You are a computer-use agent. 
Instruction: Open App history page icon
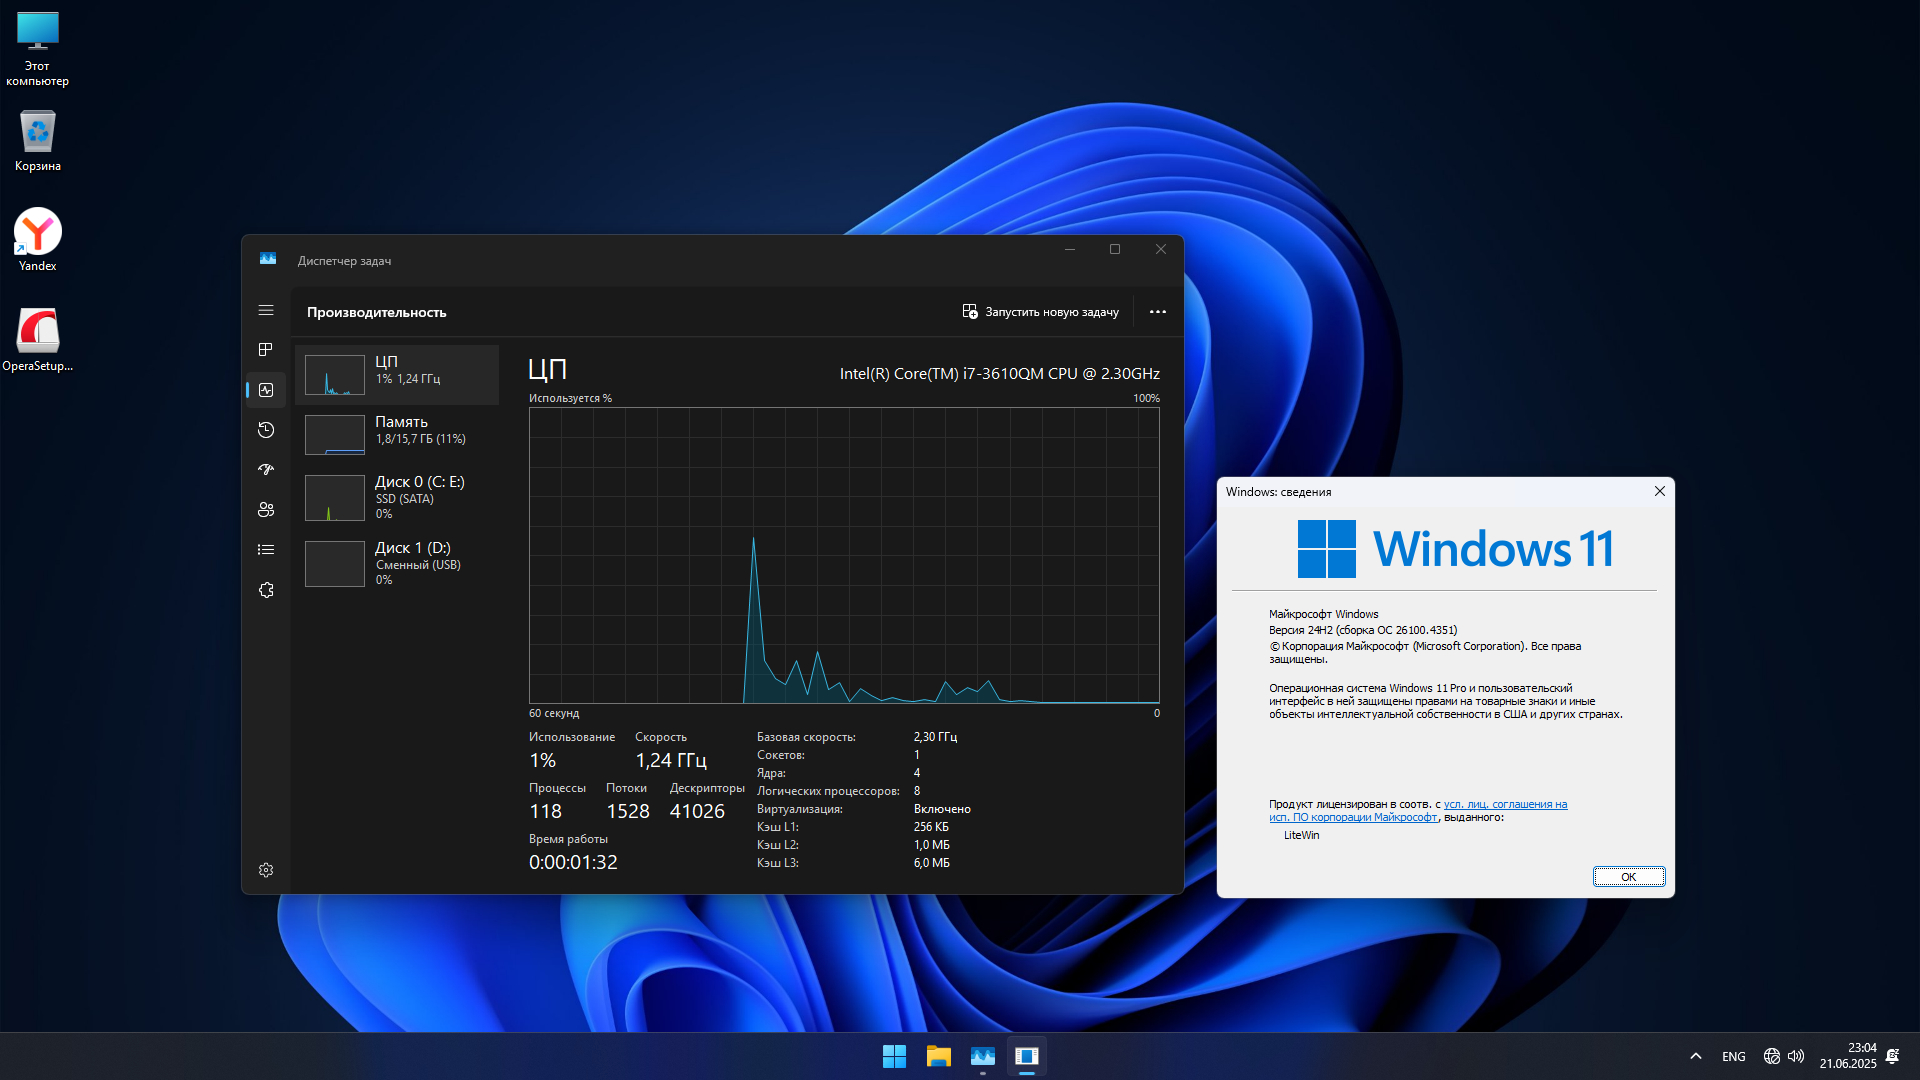(266, 430)
